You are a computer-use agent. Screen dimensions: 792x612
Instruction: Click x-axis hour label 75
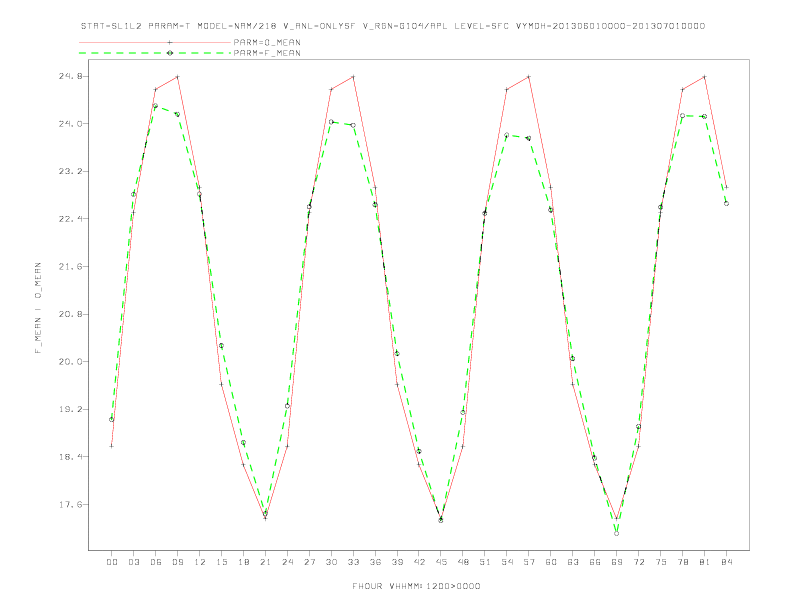point(661,562)
